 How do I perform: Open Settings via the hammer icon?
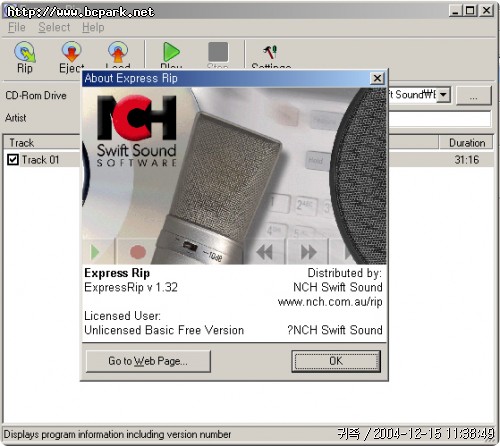(x=270, y=52)
